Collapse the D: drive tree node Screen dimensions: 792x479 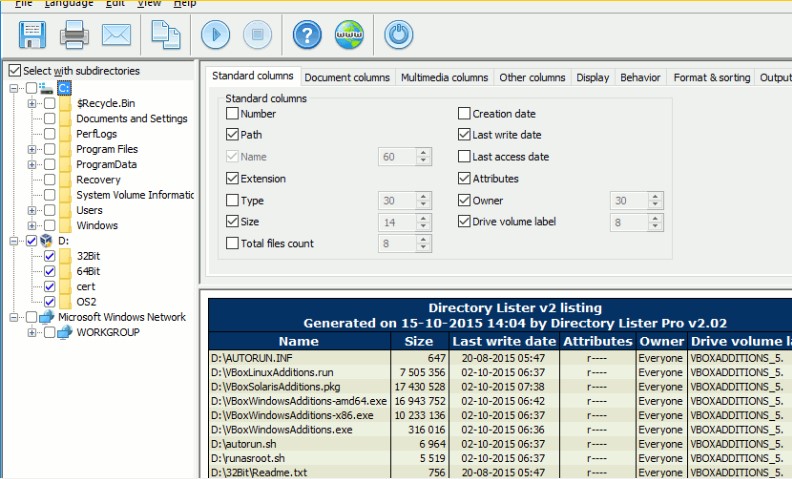tap(14, 241)
